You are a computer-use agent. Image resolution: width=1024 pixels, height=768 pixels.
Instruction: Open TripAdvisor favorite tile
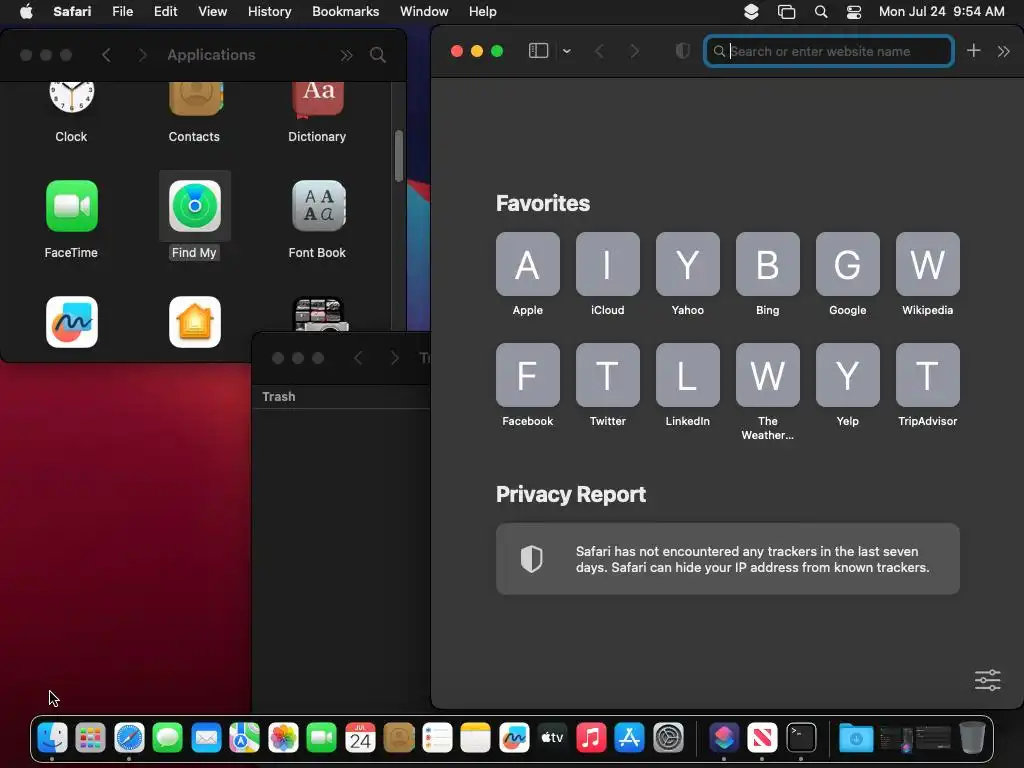[x=927, y=375]
